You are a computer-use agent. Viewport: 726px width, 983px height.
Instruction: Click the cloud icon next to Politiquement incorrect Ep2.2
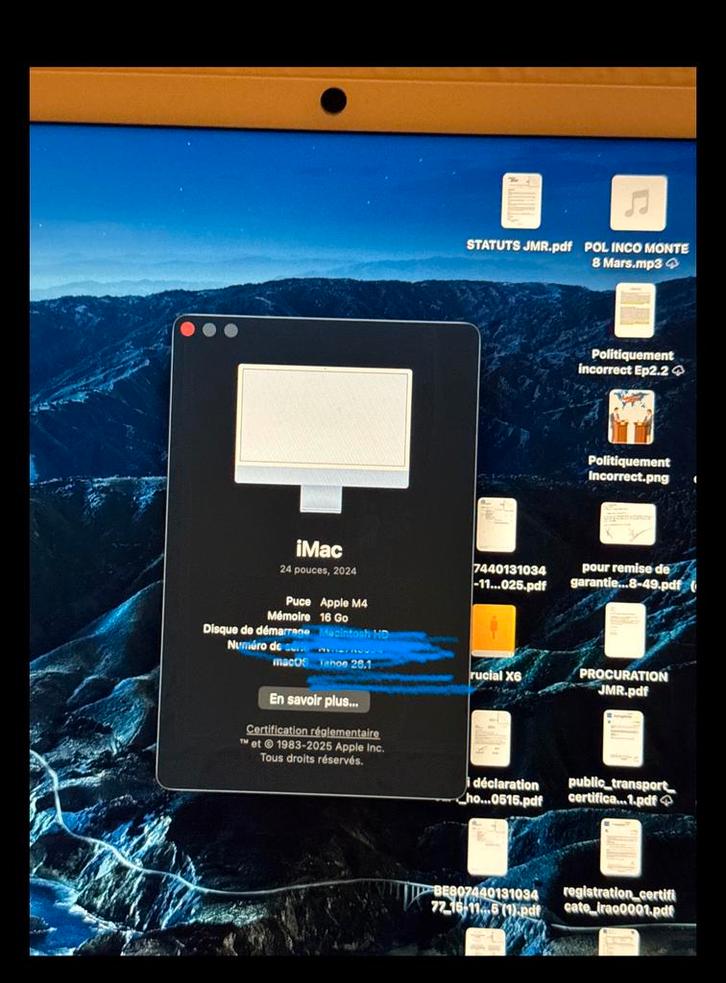click(679, 370)
